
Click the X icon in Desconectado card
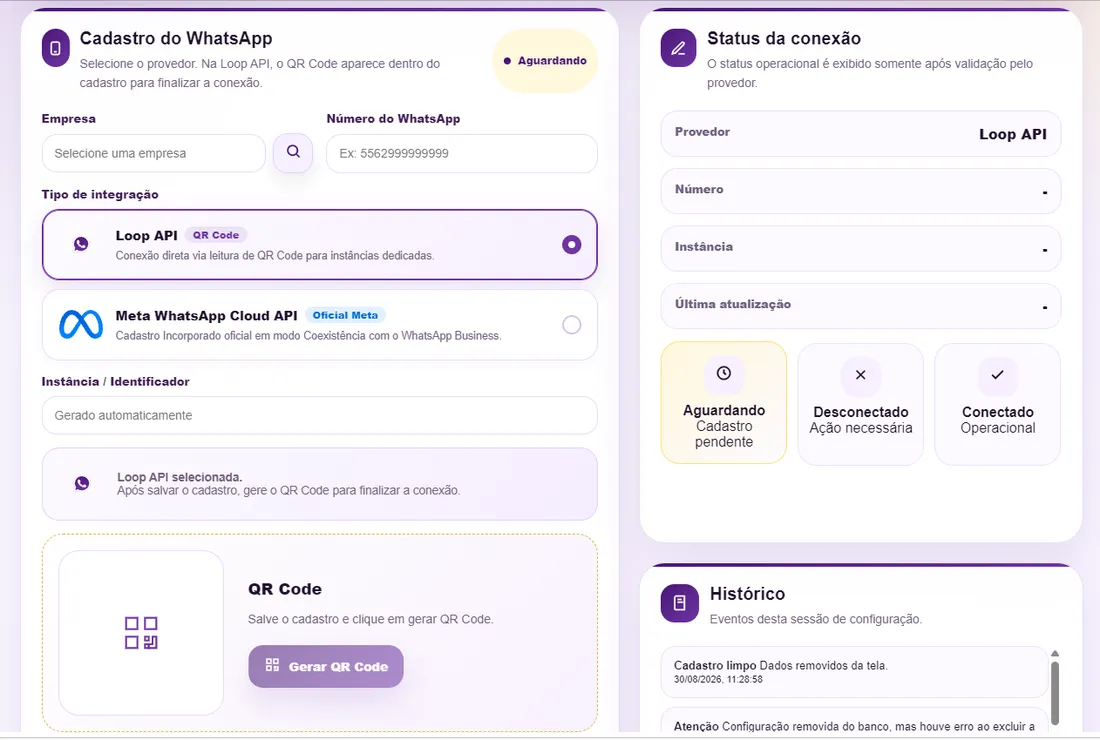pyautogui.click(x=861, y=375)
